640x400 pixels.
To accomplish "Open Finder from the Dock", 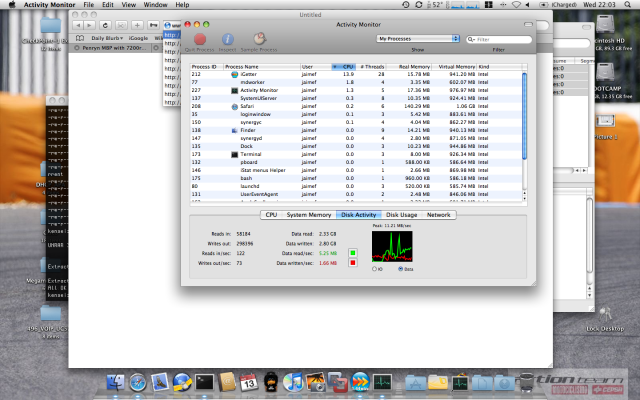I will coord(116,383).
